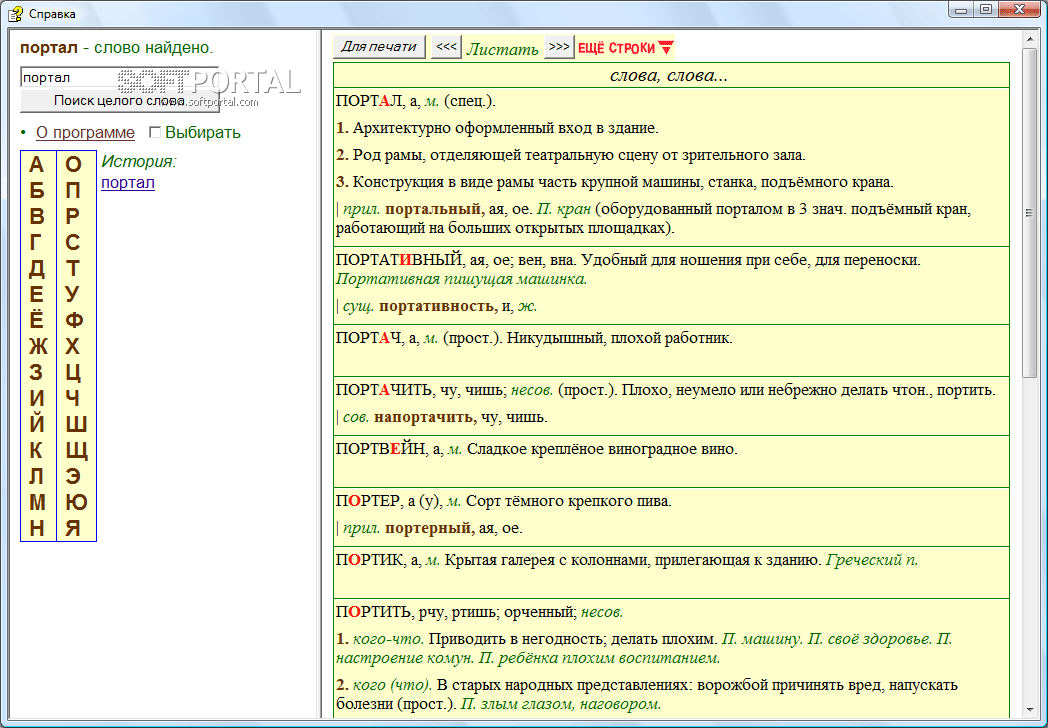Pick letter К in the alphabet column
This screenshot has height=728, width=1048.
click(x=37, y=451)
